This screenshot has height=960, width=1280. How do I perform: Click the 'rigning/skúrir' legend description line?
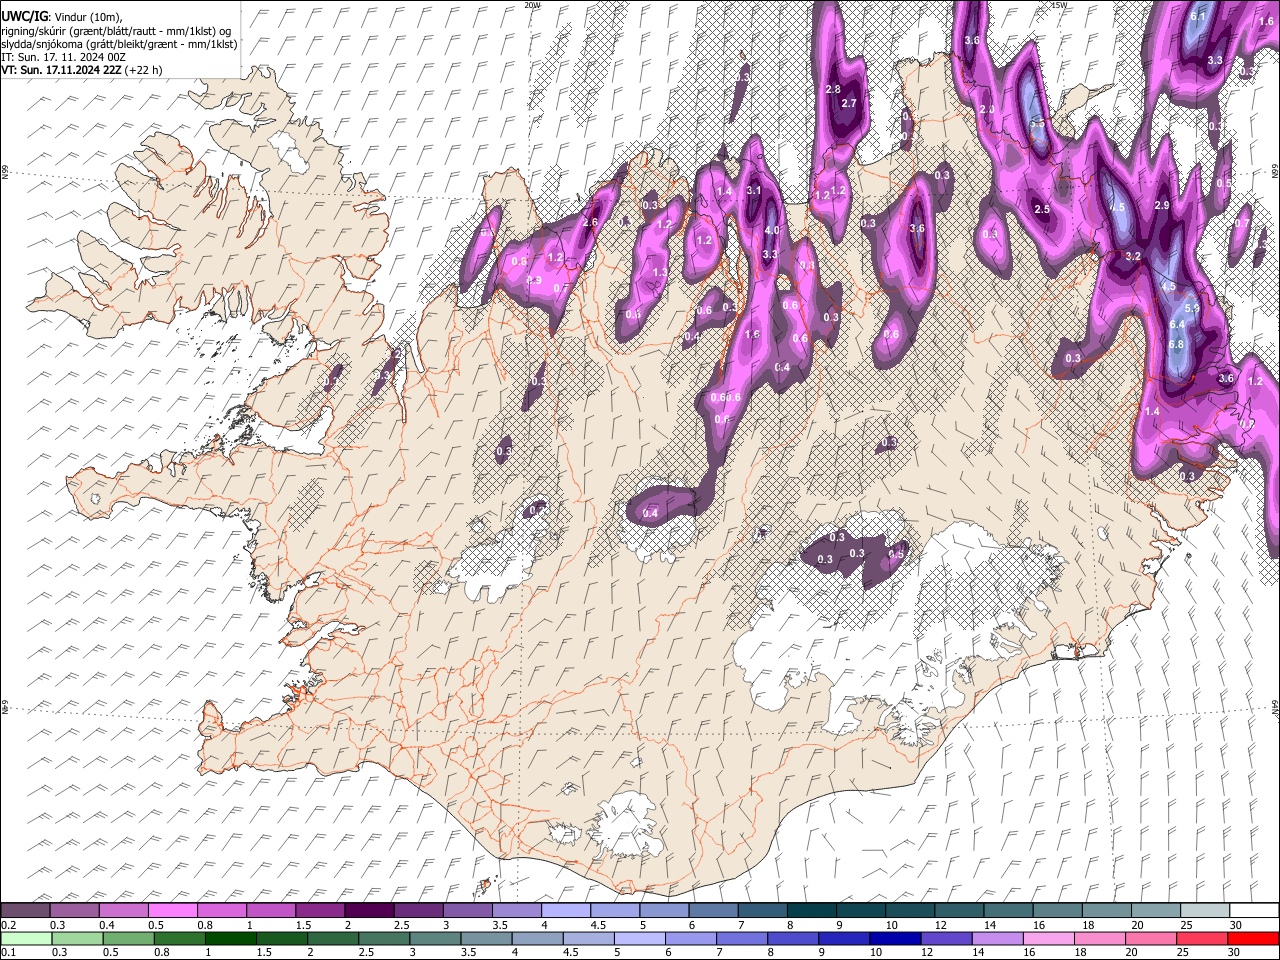pos(116,31)
